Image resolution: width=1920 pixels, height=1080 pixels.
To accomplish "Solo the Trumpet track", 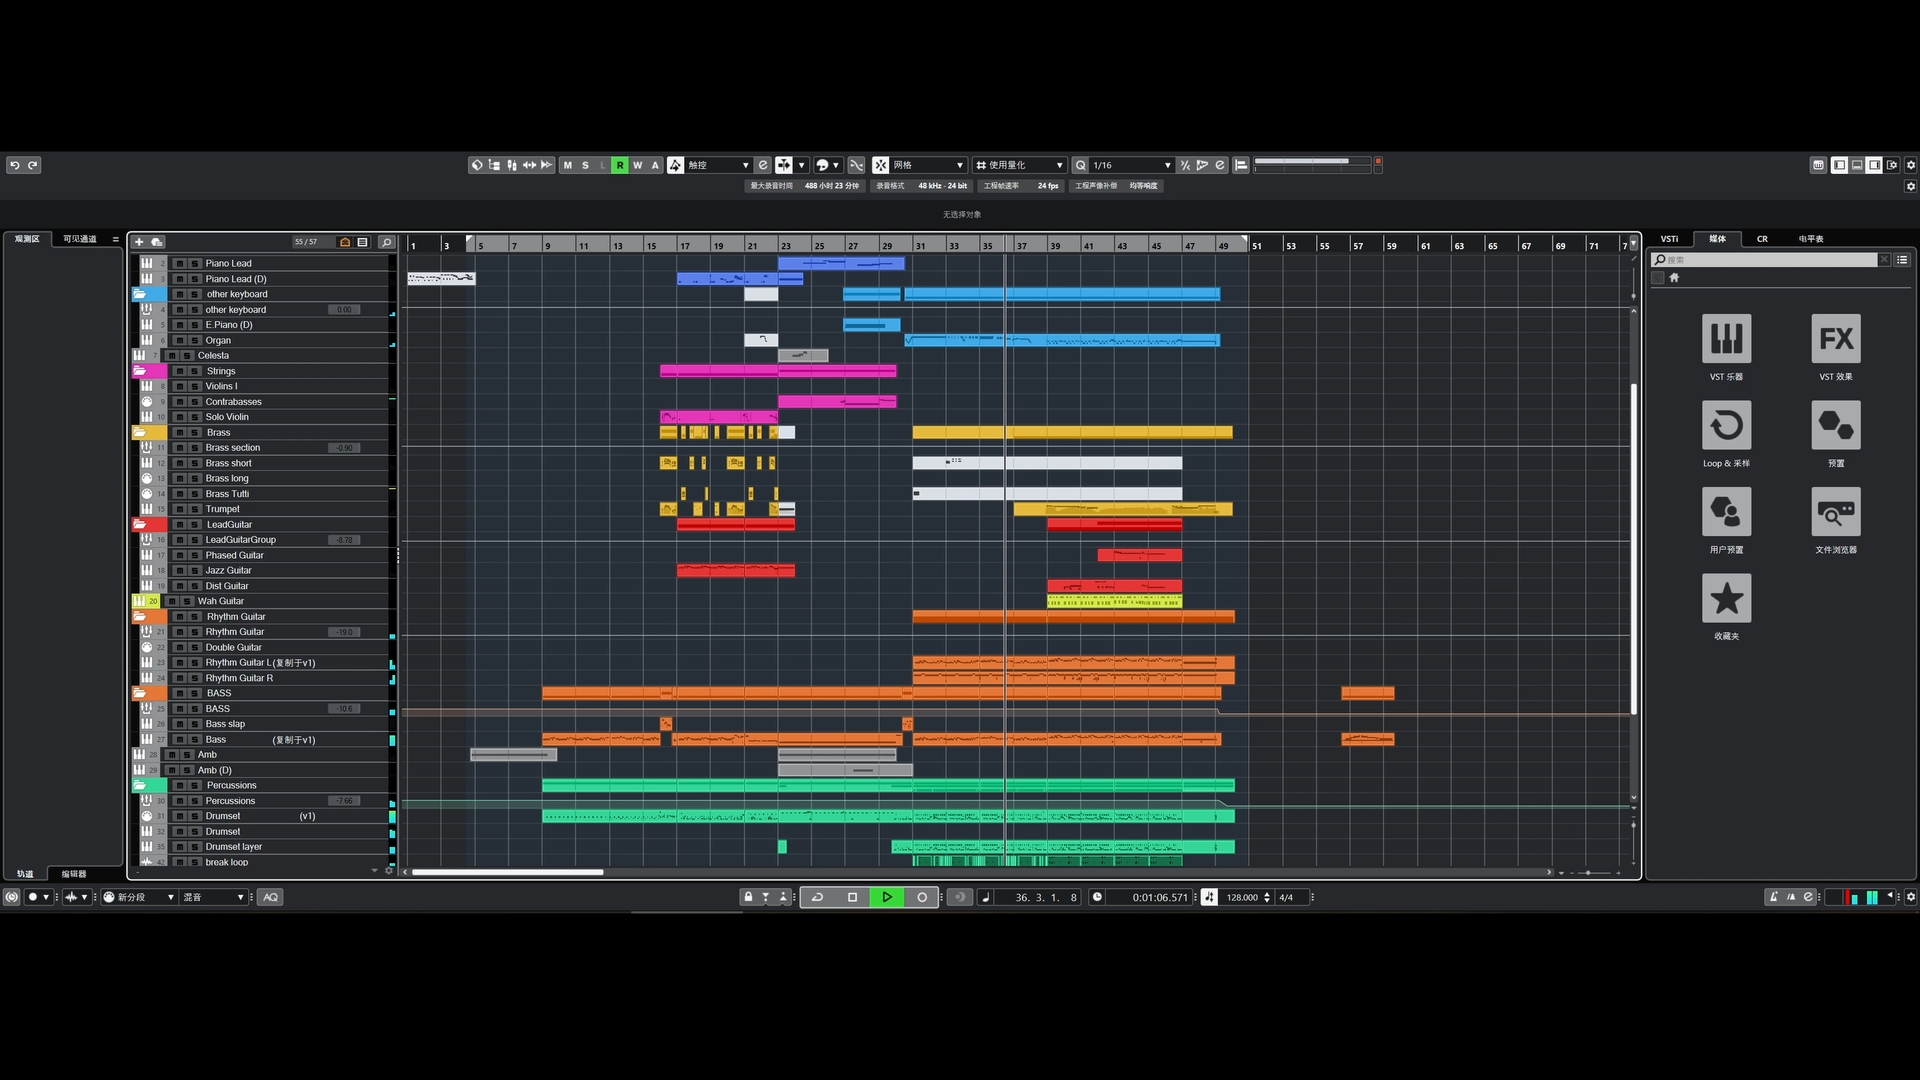I will [x=195, y=510].
